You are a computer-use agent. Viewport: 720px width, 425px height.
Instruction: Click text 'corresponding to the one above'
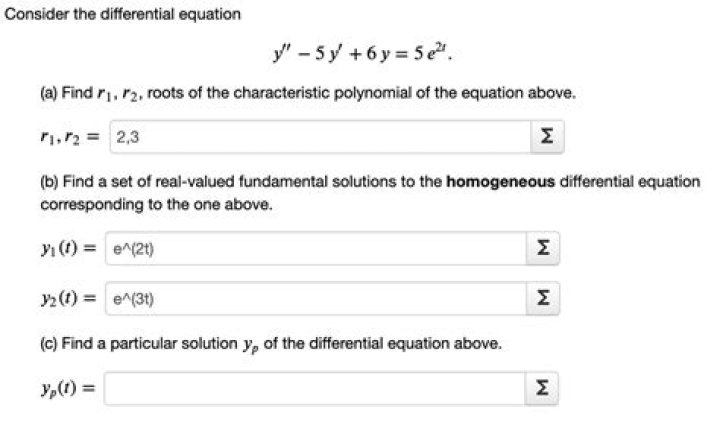[157, 205]
